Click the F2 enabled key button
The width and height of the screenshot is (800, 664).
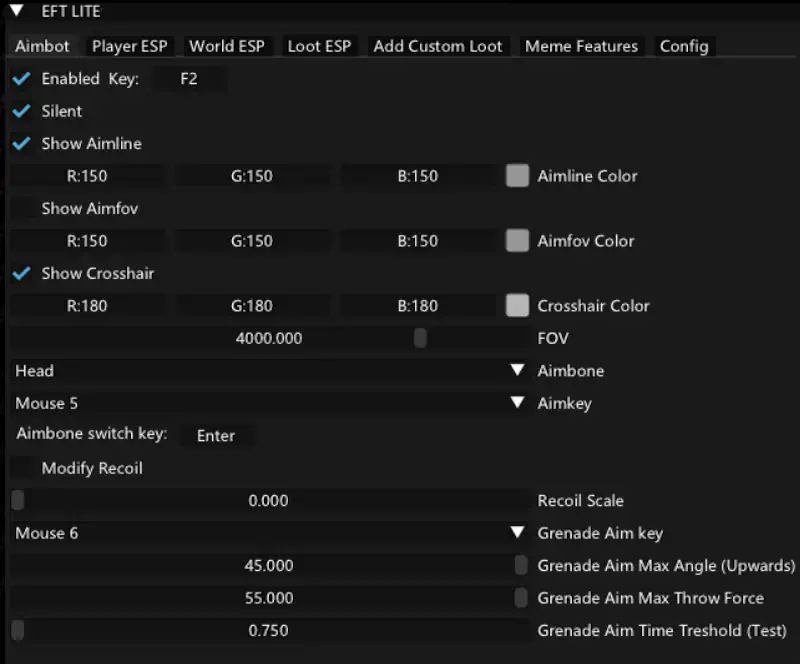[x=189, y=79]
